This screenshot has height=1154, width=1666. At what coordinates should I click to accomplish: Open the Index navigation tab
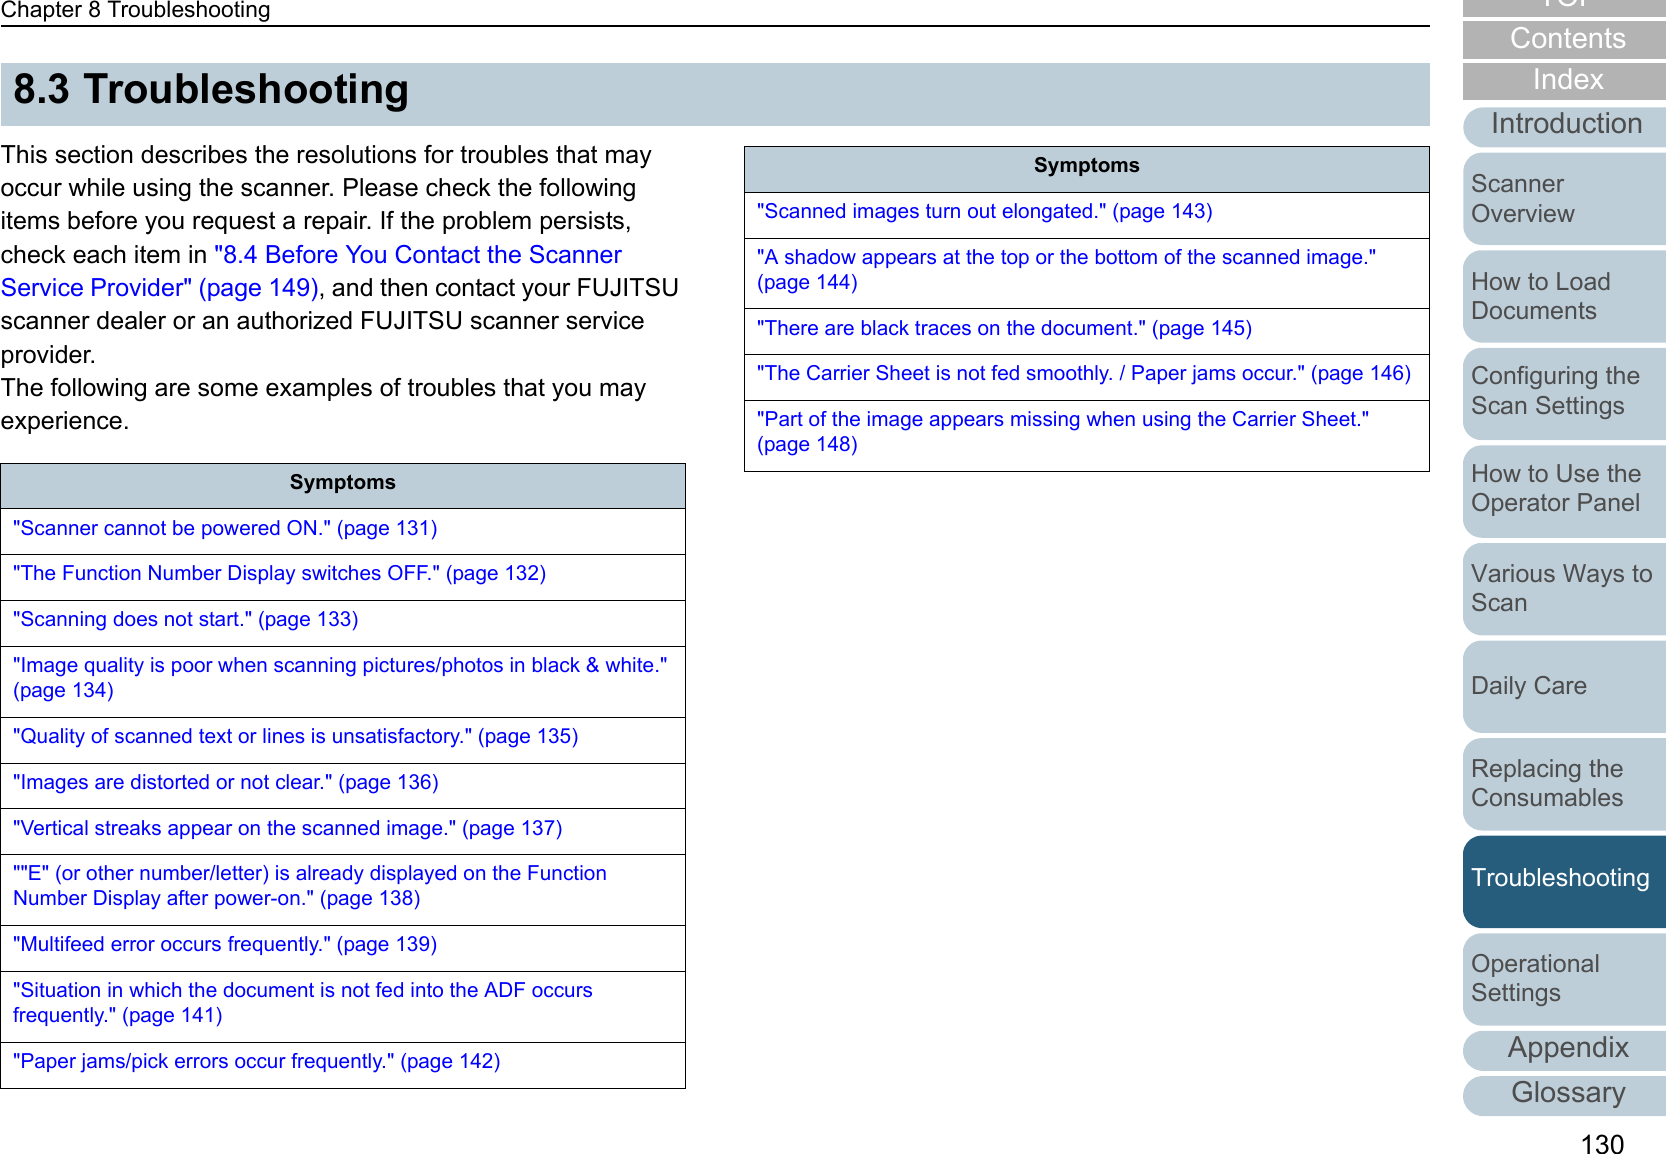coord(1564,80)
